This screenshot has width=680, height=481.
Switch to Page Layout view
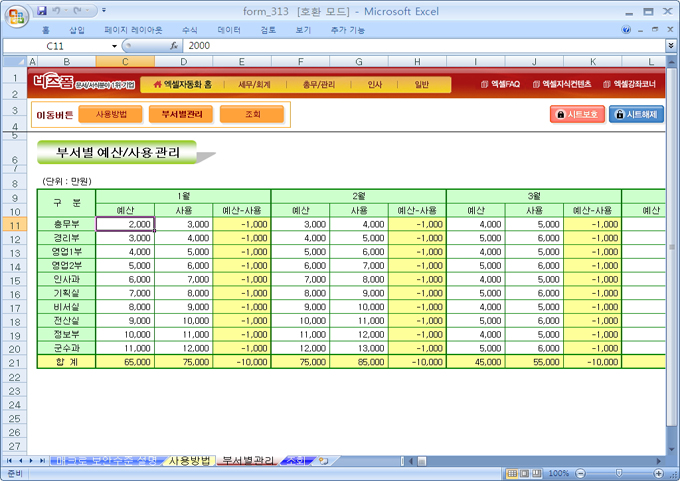point(523,473)
